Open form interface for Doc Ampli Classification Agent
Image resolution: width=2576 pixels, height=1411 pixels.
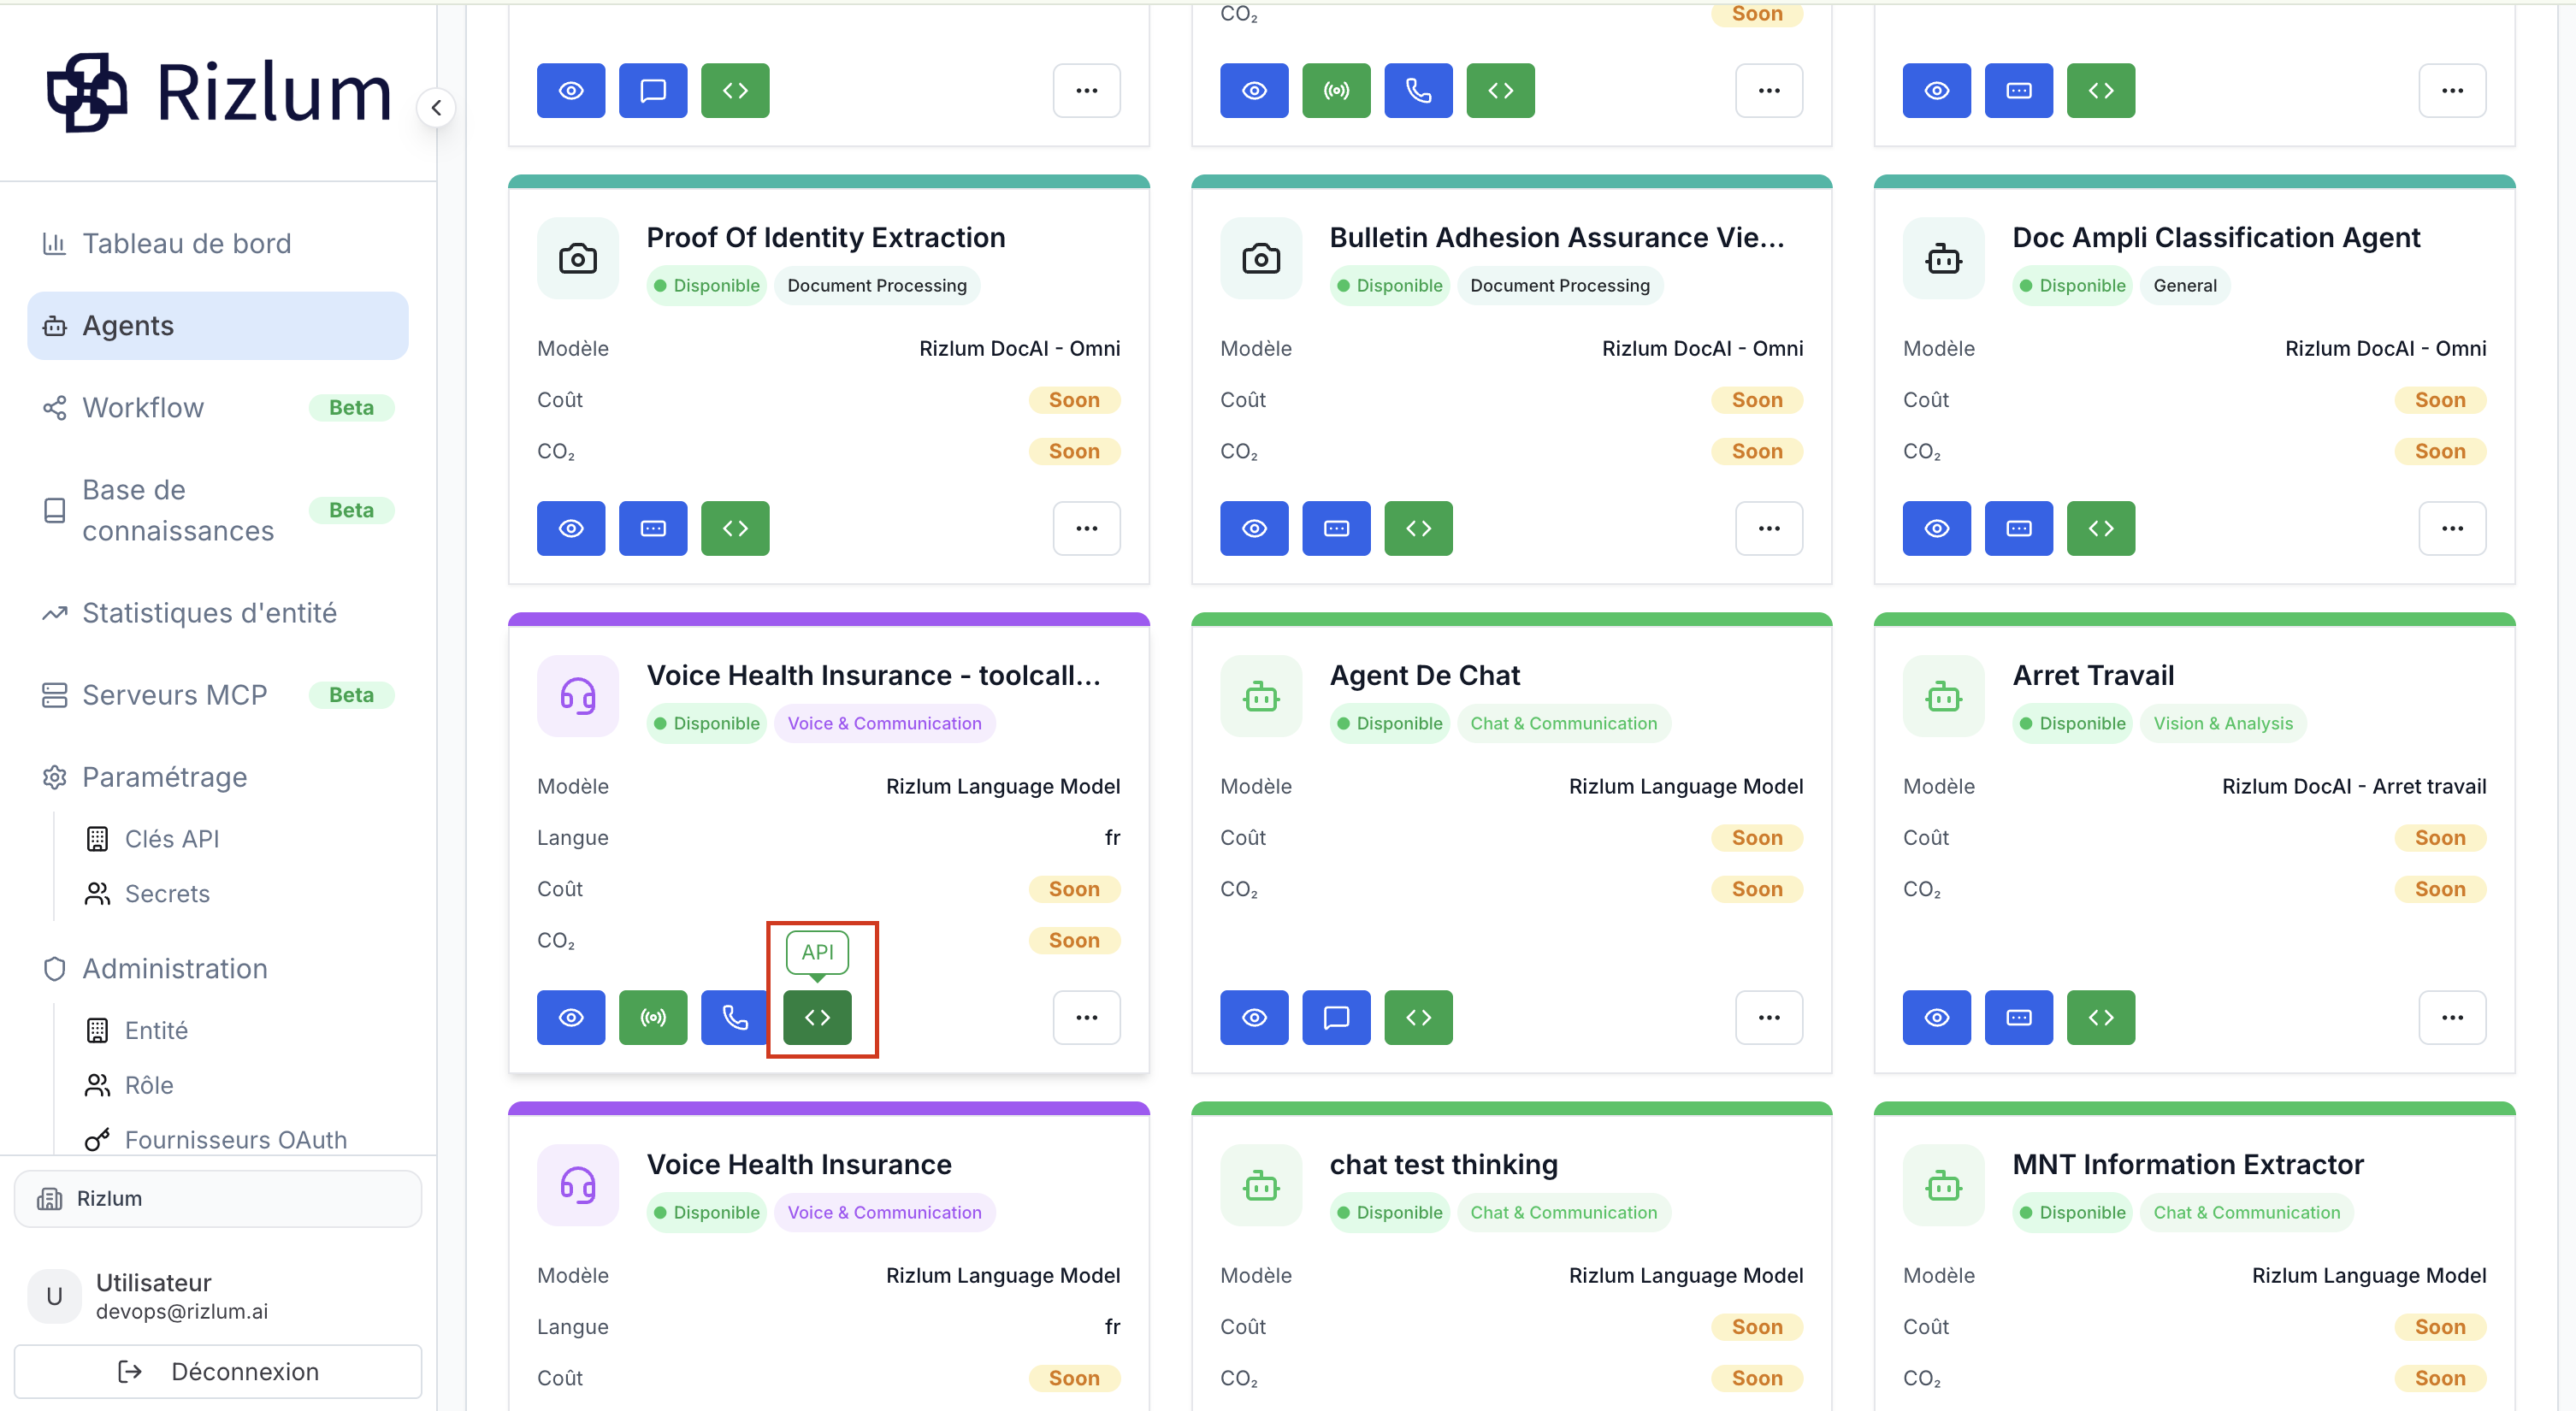pos(2019,528)
